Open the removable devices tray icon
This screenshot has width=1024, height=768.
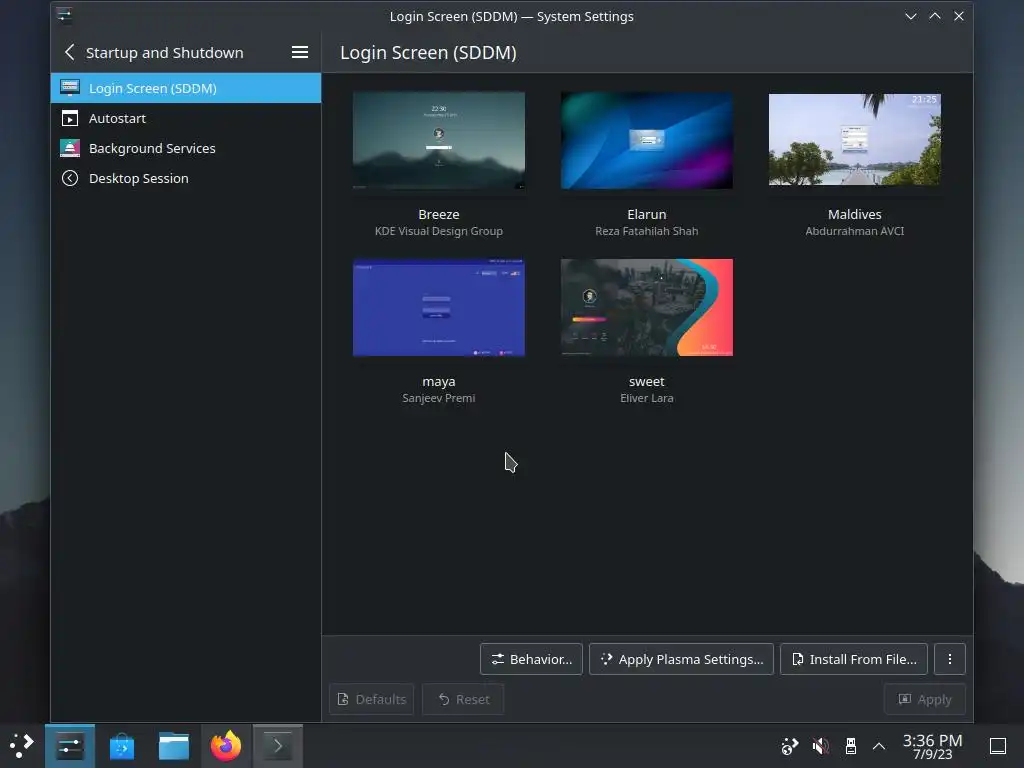click(850, 746)
